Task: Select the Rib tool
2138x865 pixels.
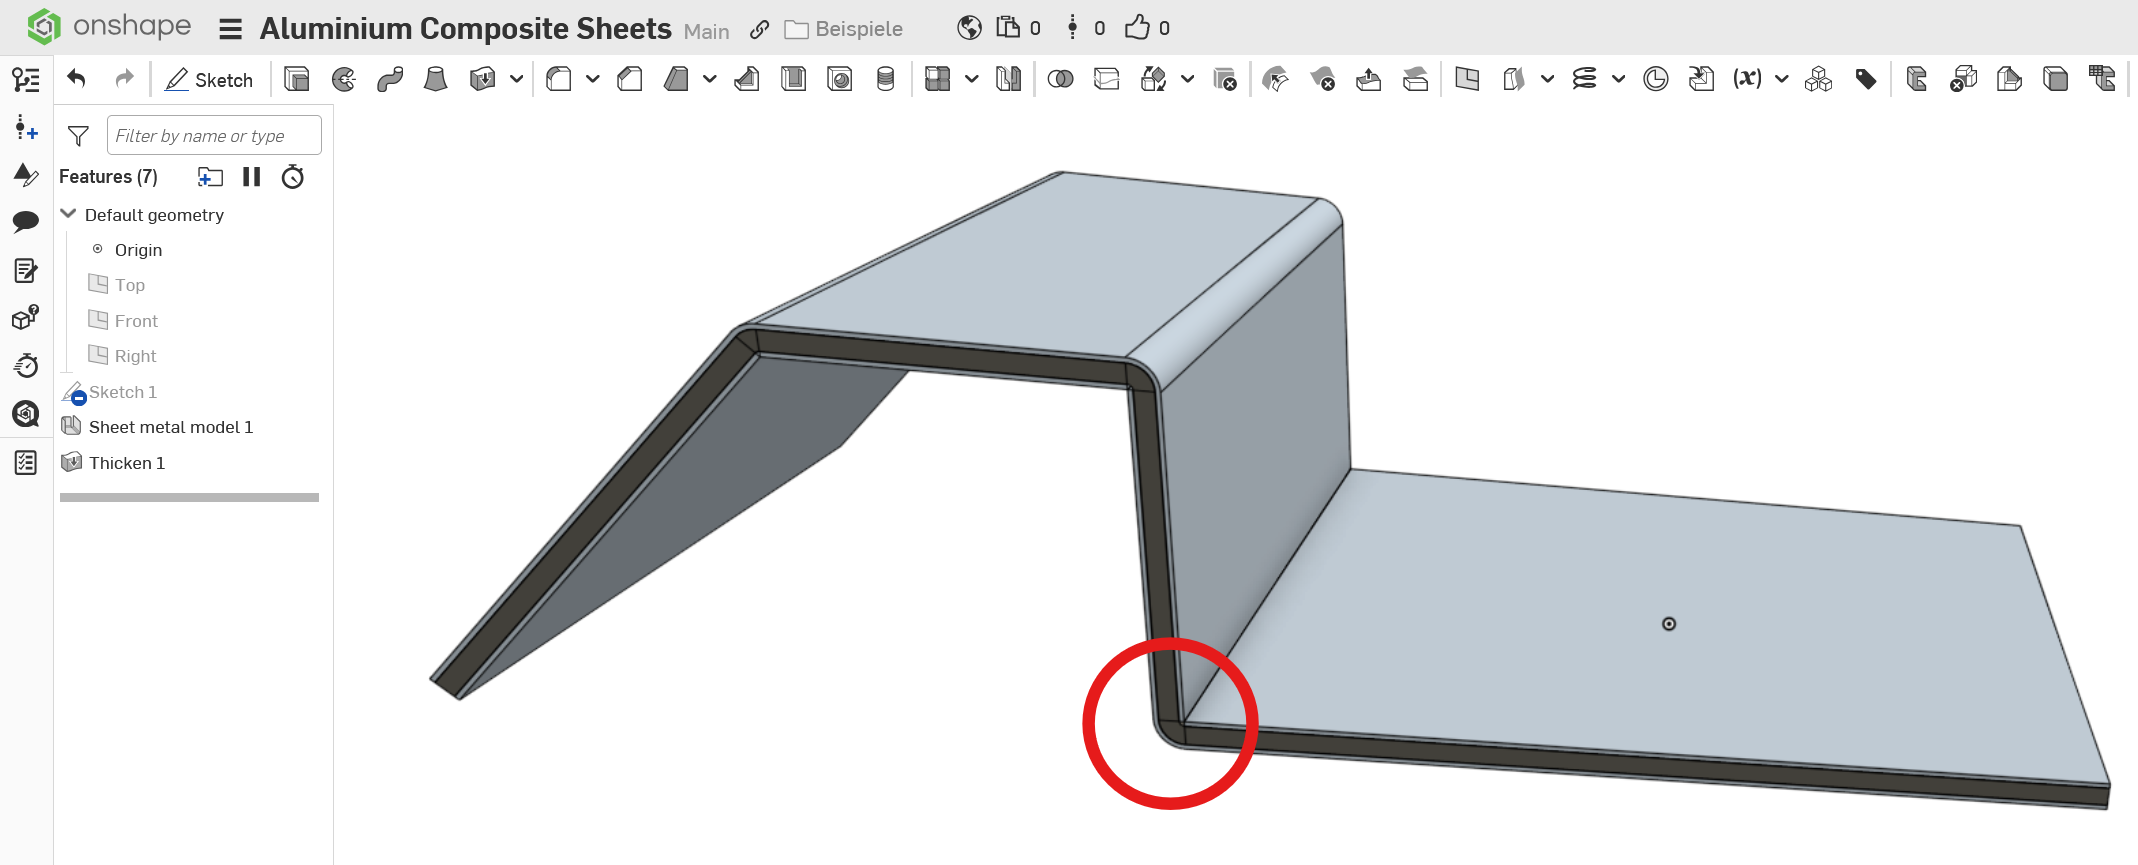Action: tap(747, 79)
